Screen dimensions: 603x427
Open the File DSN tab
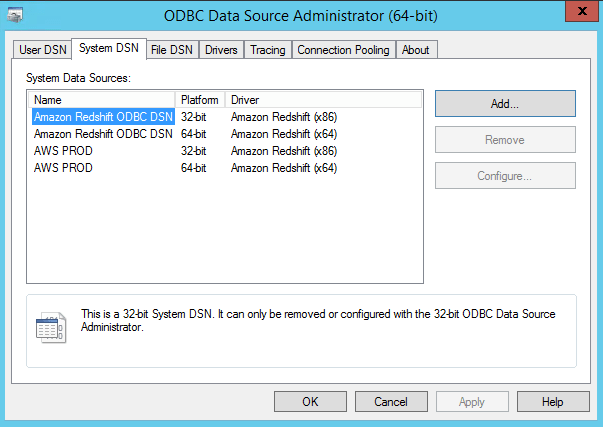(172, 50)
